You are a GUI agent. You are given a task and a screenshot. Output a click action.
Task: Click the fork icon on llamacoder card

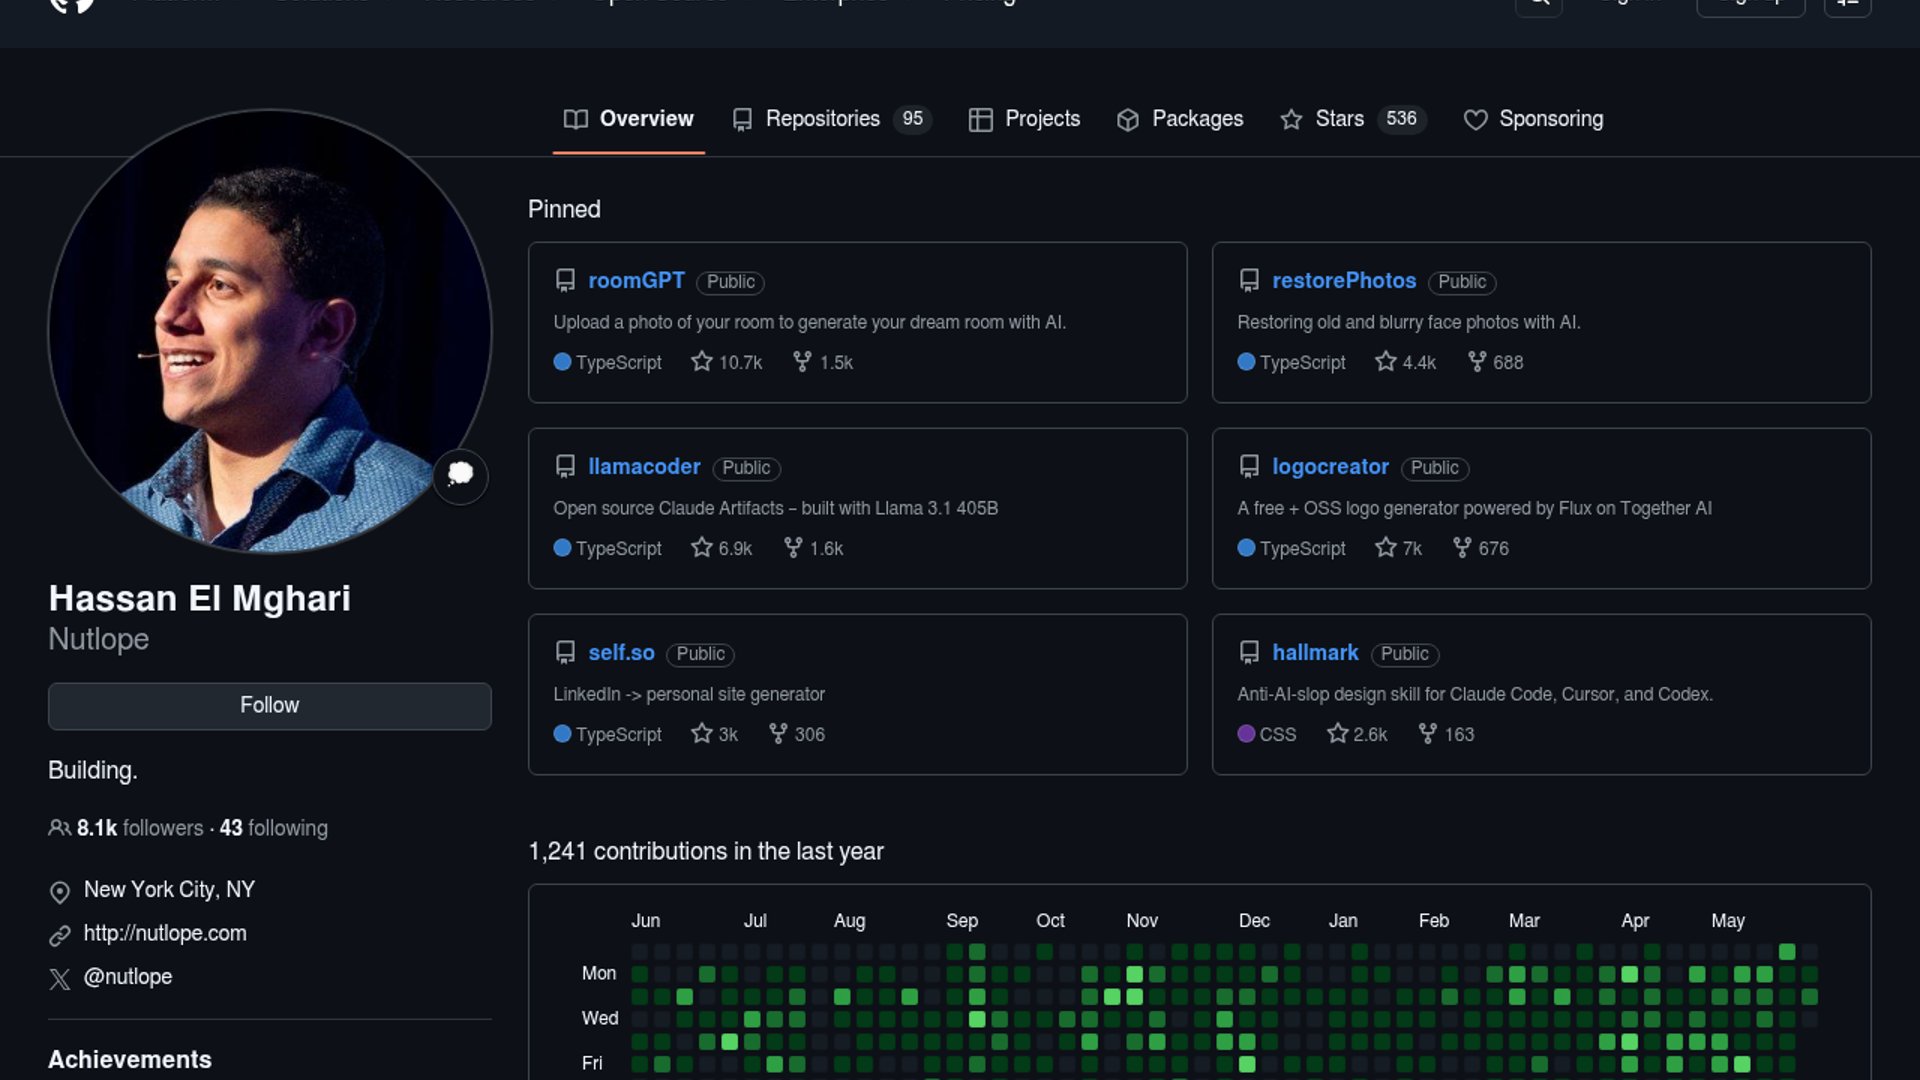click(x=793, y=547)
